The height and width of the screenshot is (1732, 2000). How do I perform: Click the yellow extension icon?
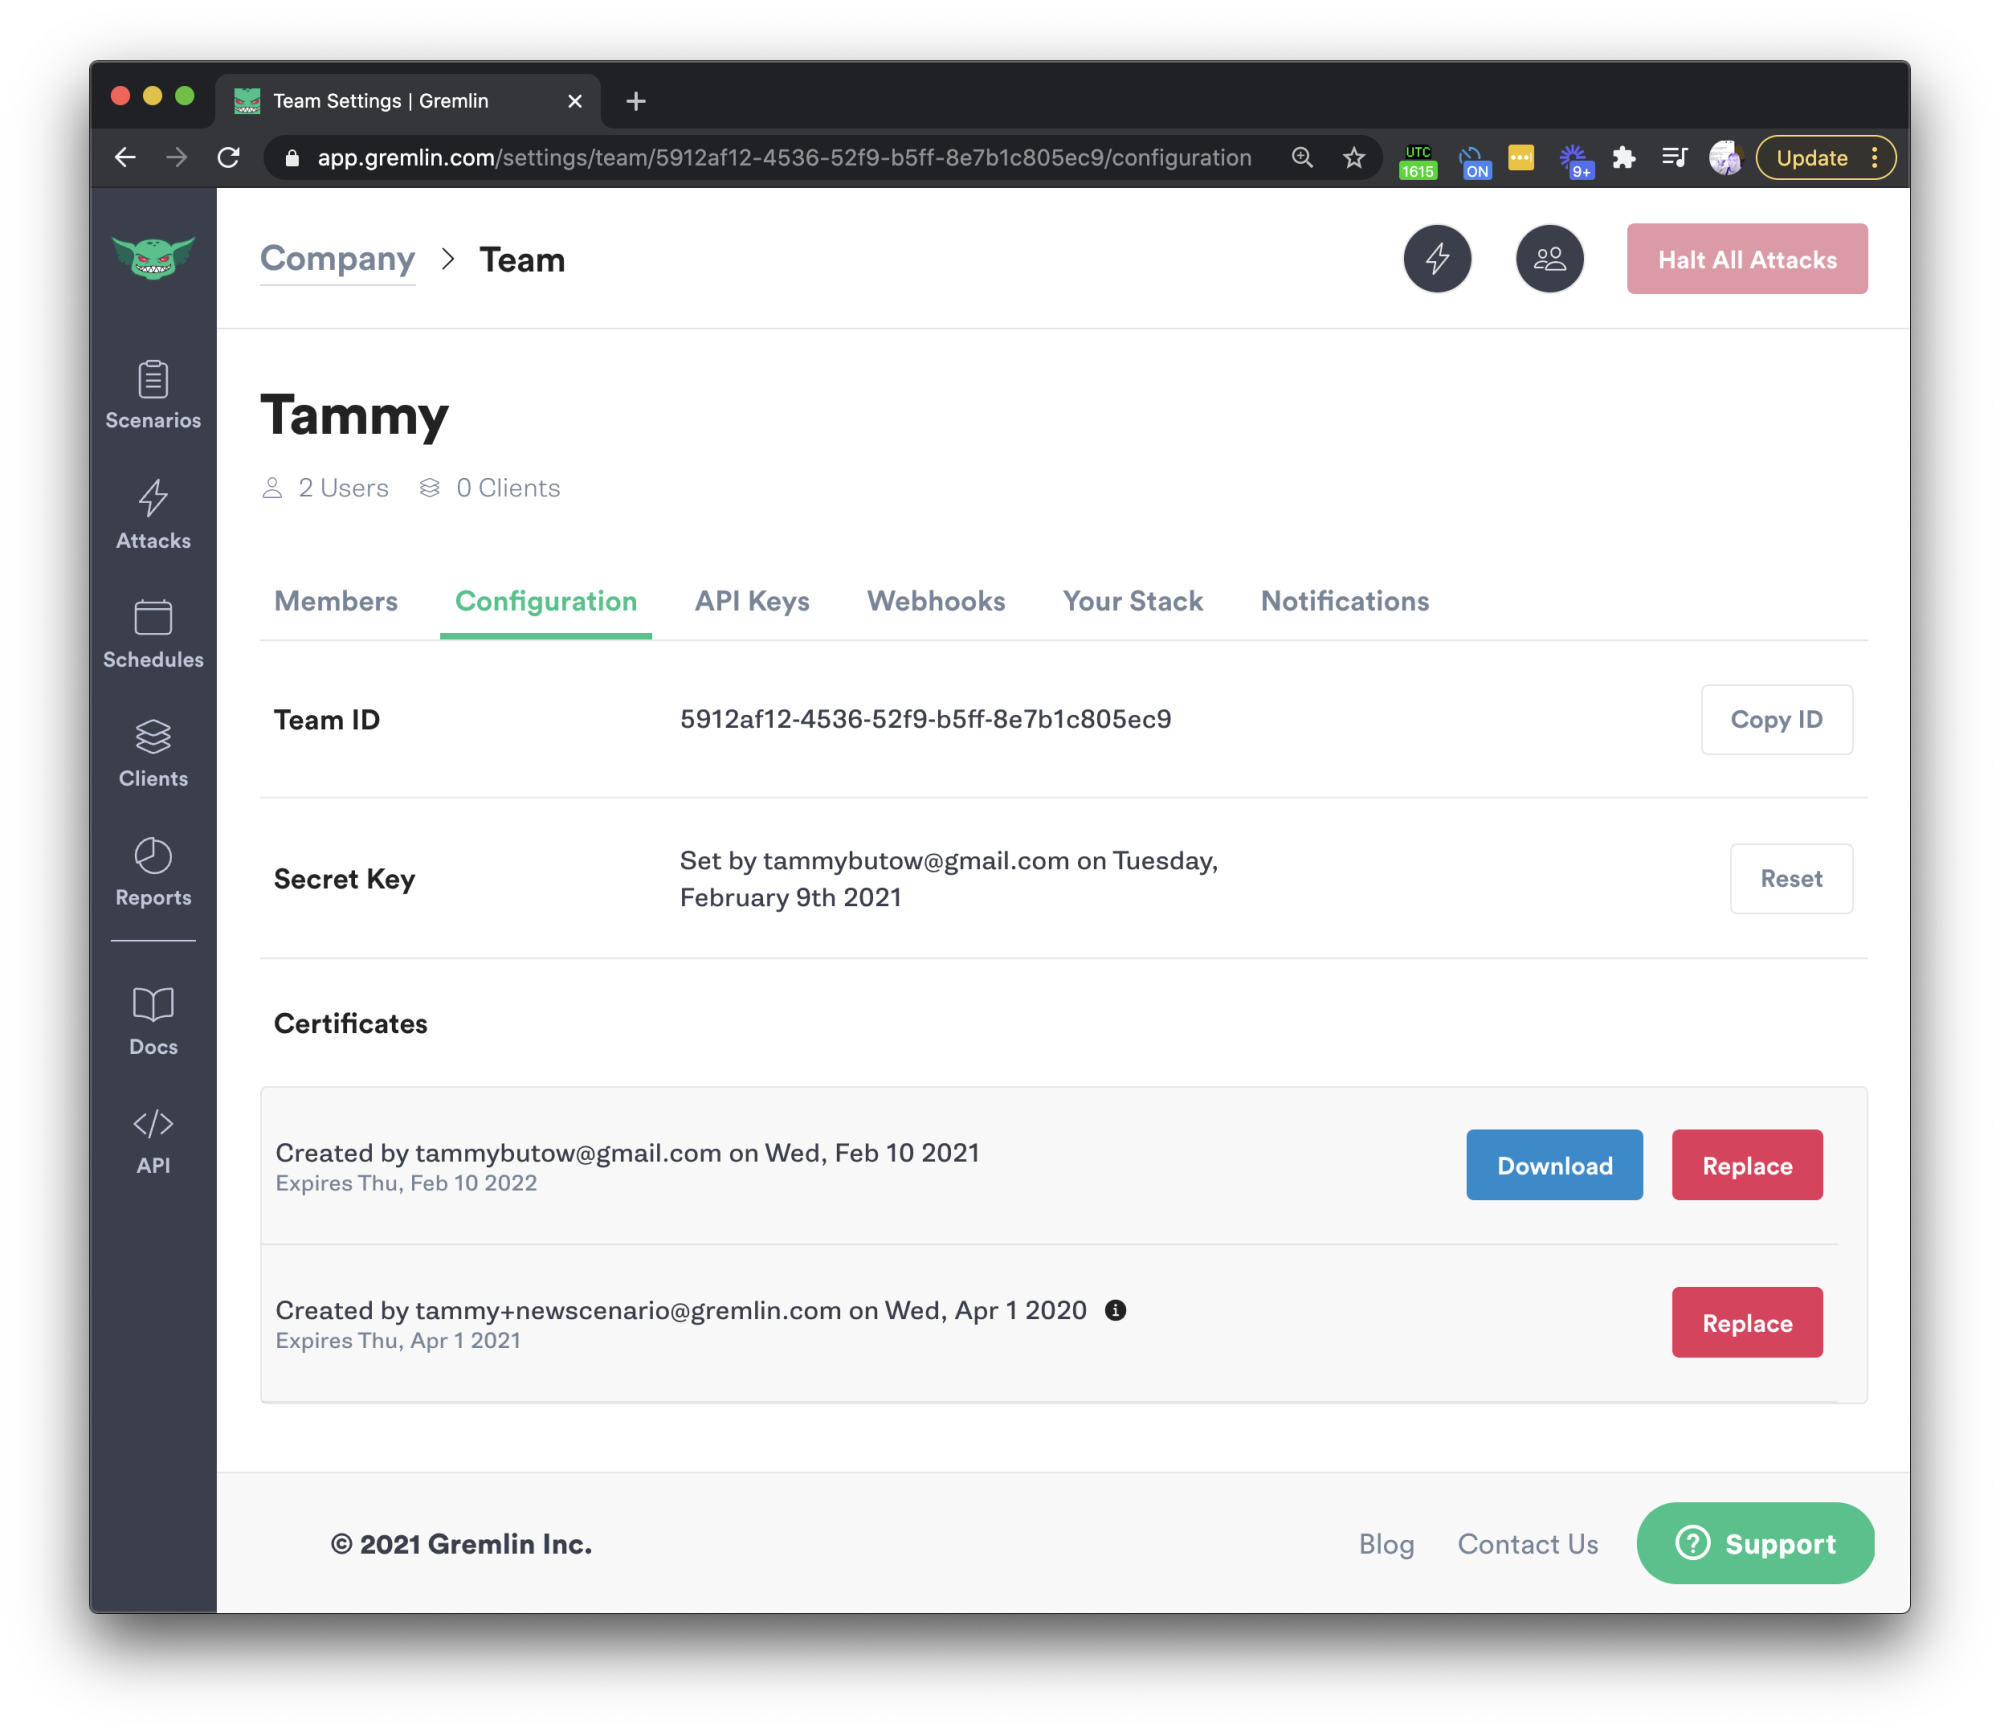(x=1521, y=158)
